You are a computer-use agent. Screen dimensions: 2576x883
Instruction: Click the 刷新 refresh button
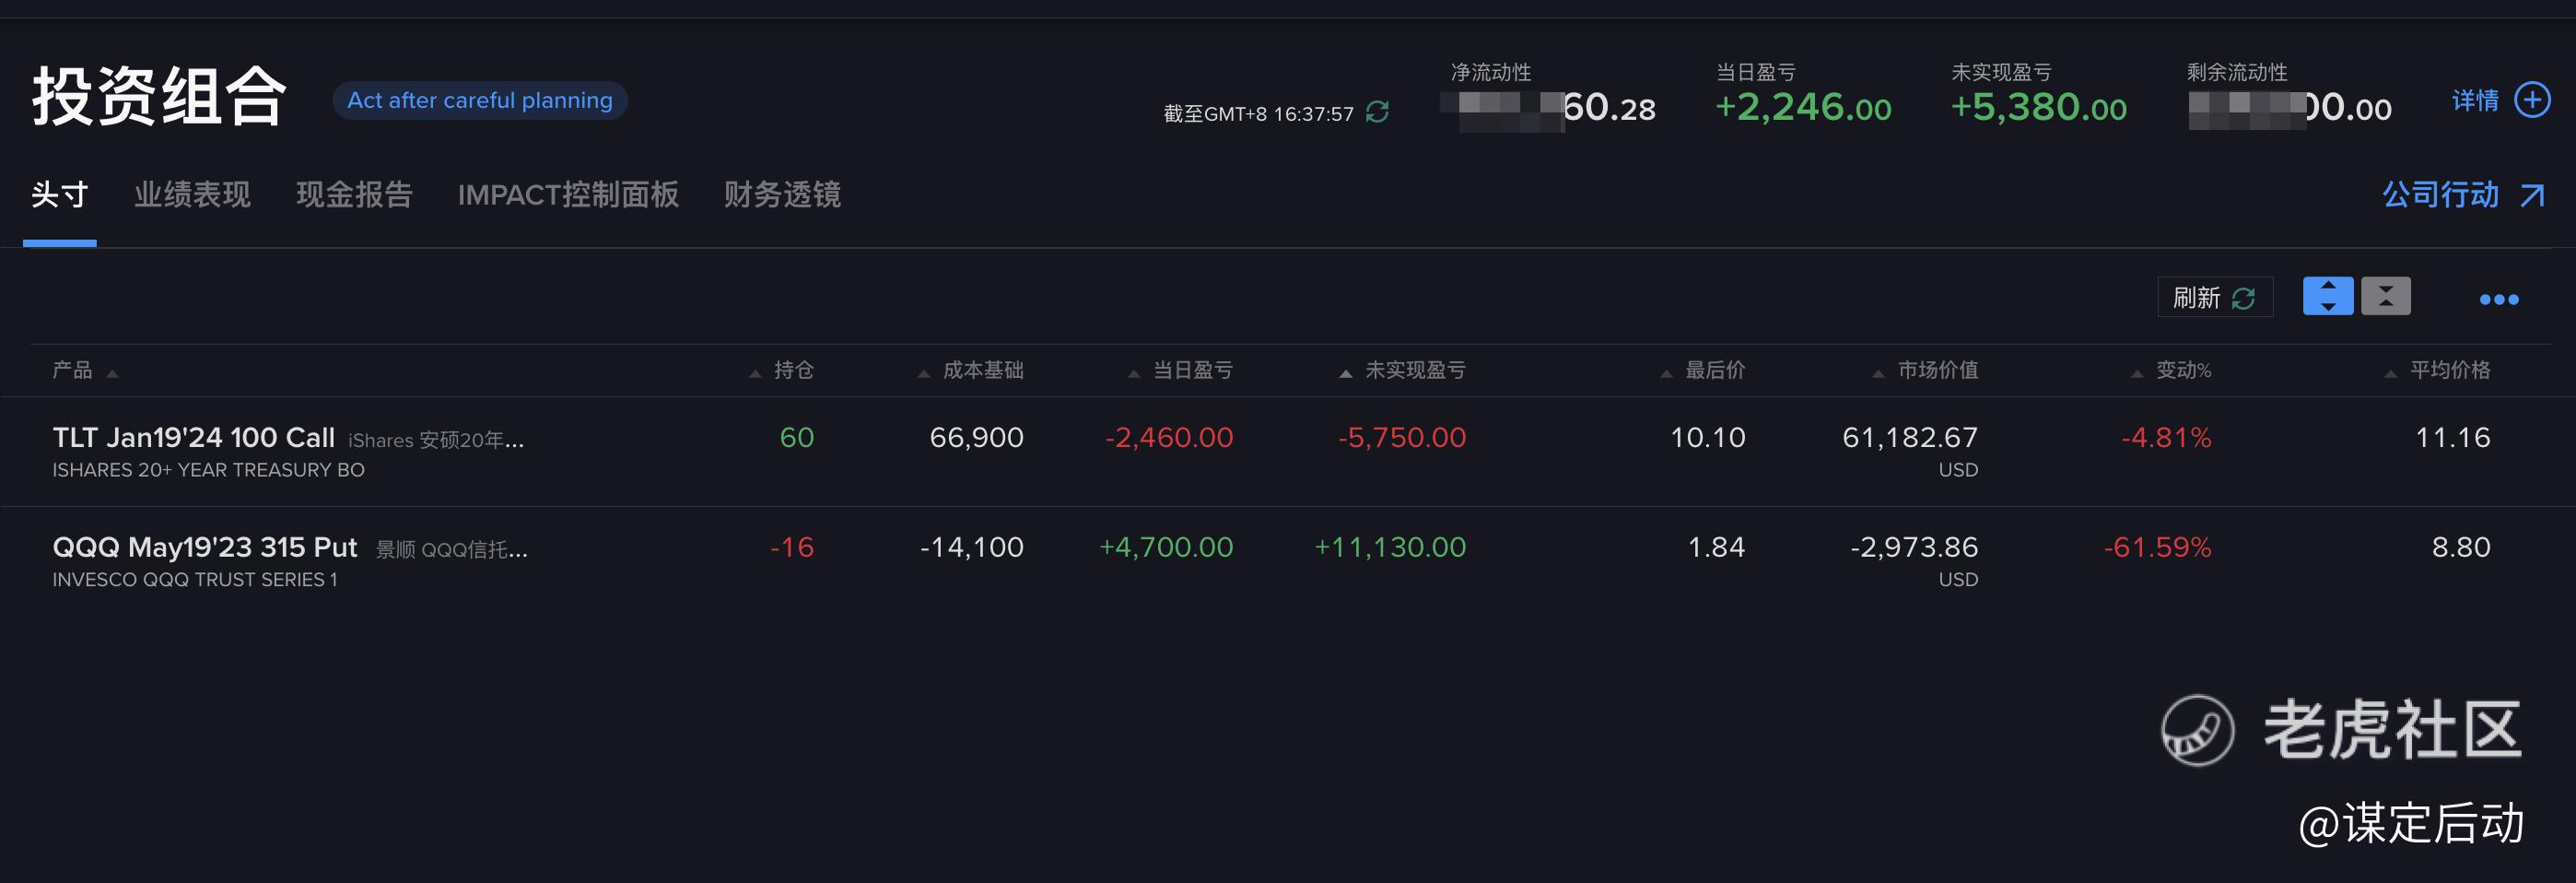point(2214,297)
